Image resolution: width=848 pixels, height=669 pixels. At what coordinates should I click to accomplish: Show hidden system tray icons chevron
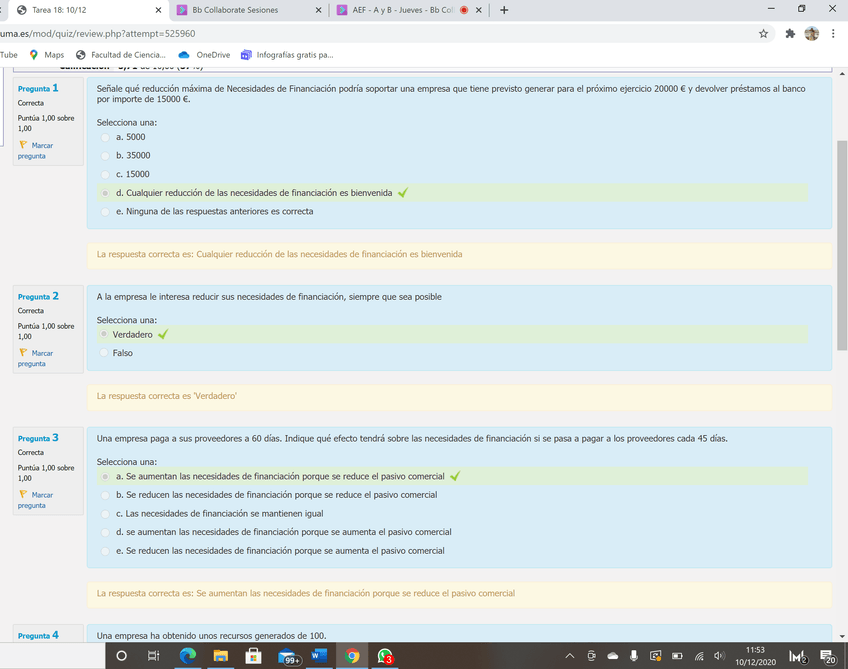point(569,656)
